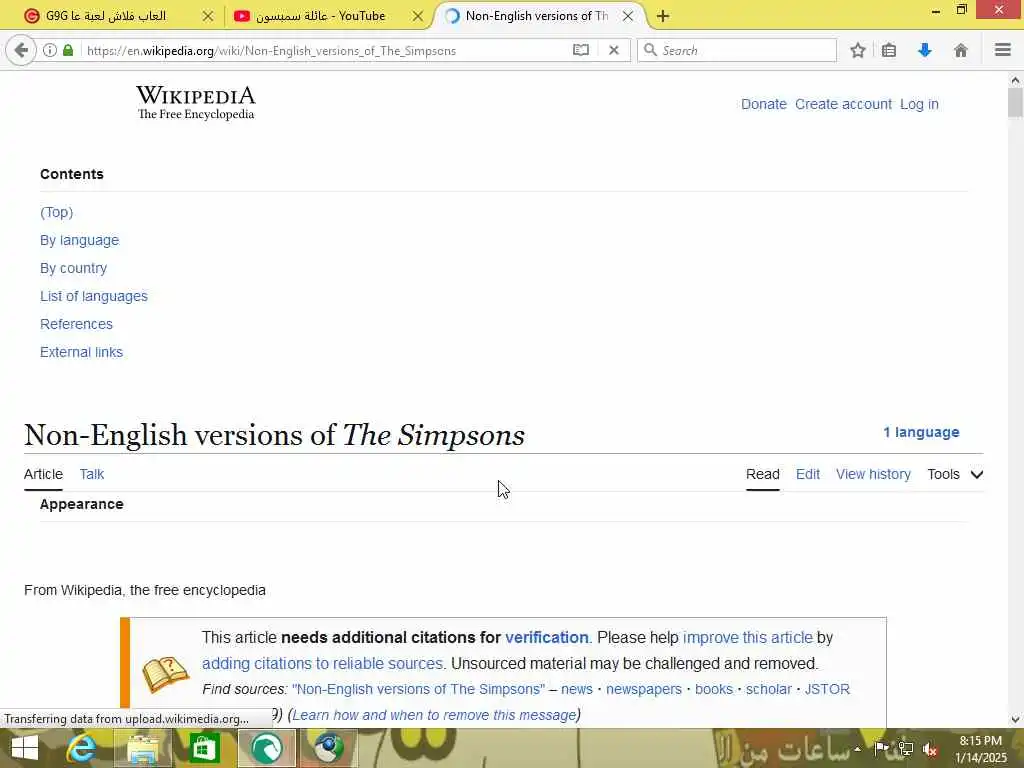Viewport: 1024px width, 768px height.
Task: Close the G9G games tab
Action: pyautogui.click(x=208, y=16)
